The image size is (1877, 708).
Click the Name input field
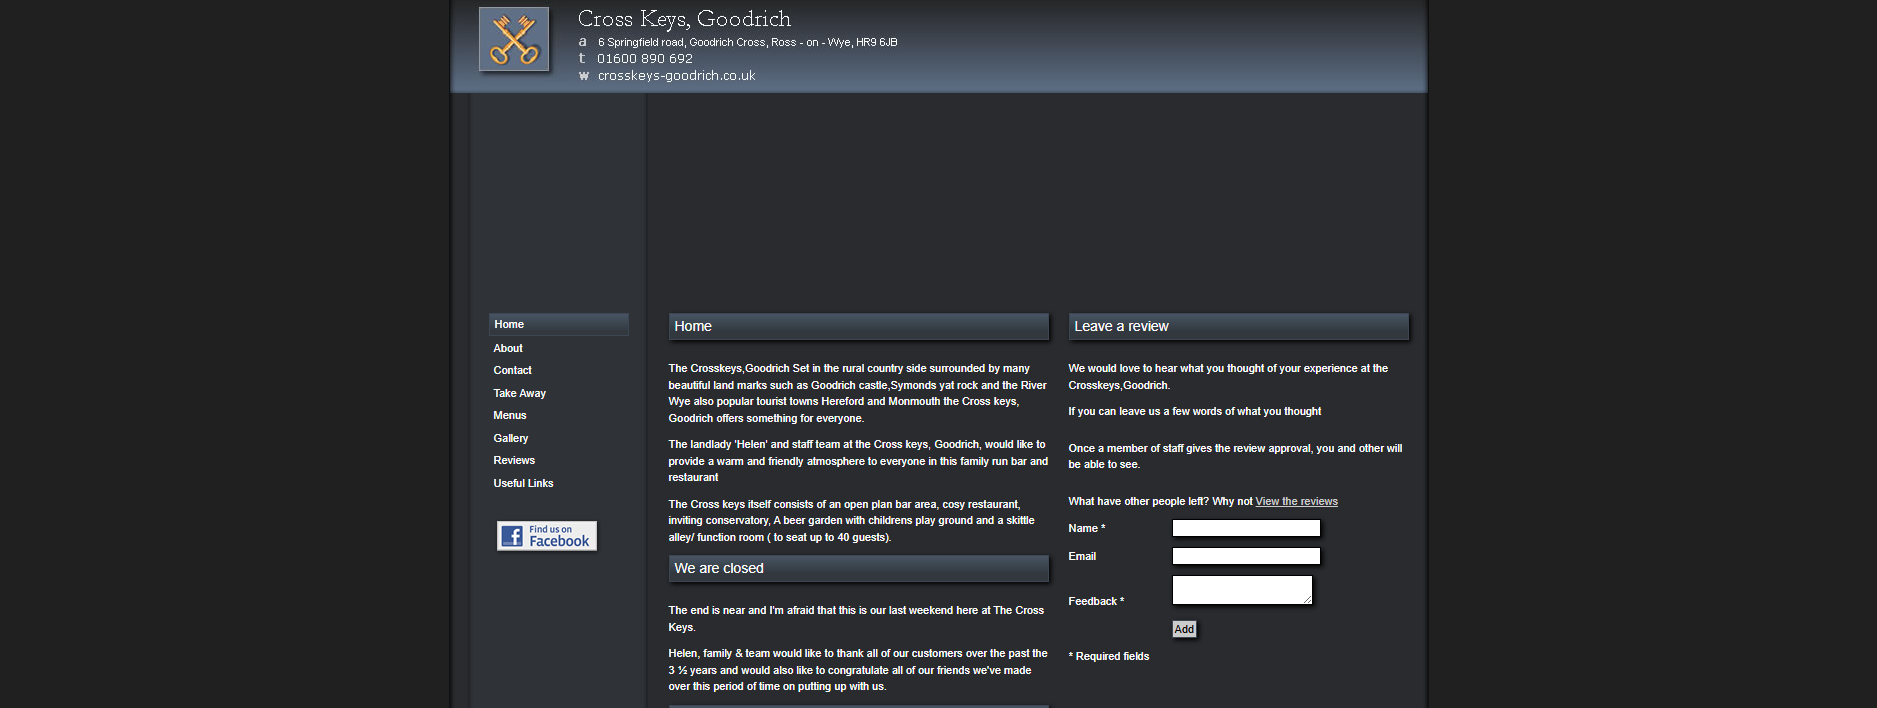coord(1246,528)
